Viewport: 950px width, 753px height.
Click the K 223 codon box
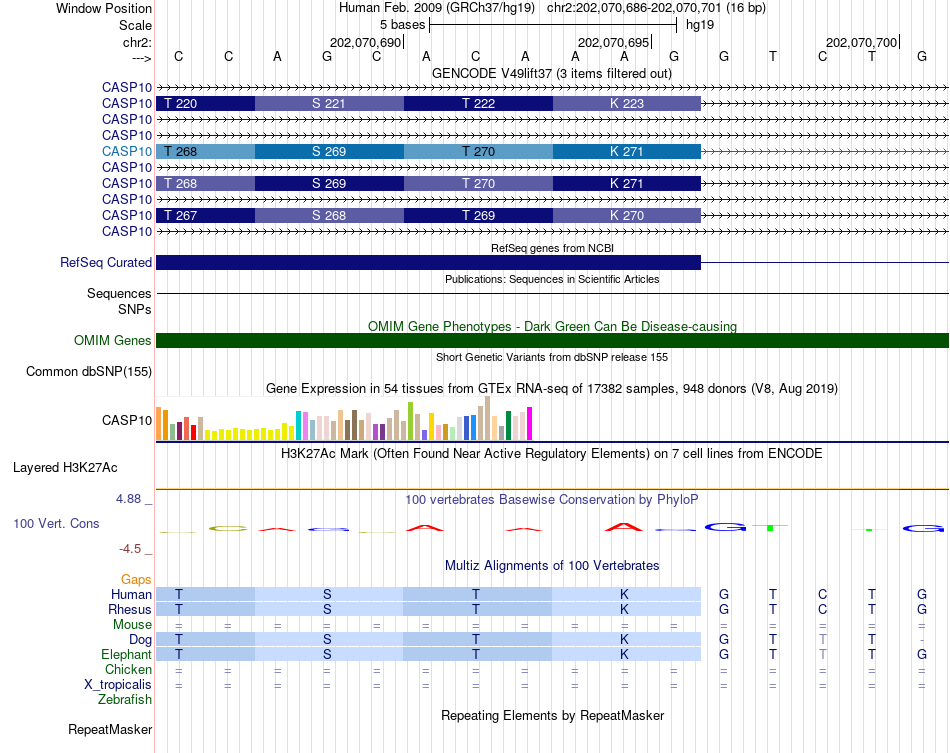(x=626, y=104)
